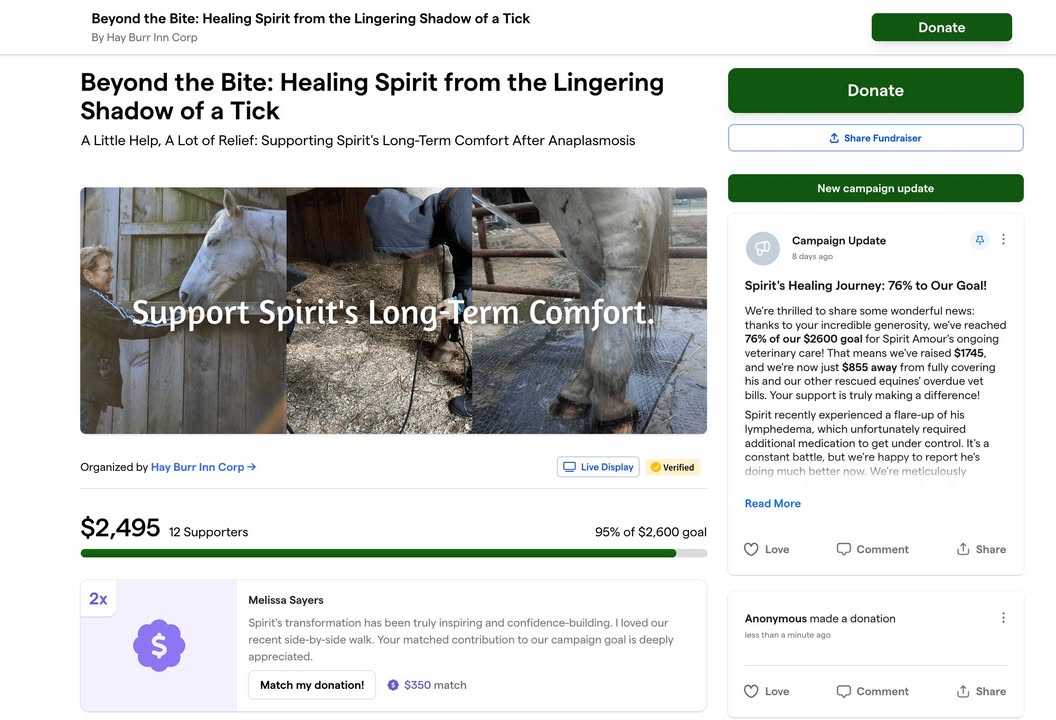Share the anonymous donation post
This screenshot has width=1056, height=720.
[981, 692]
